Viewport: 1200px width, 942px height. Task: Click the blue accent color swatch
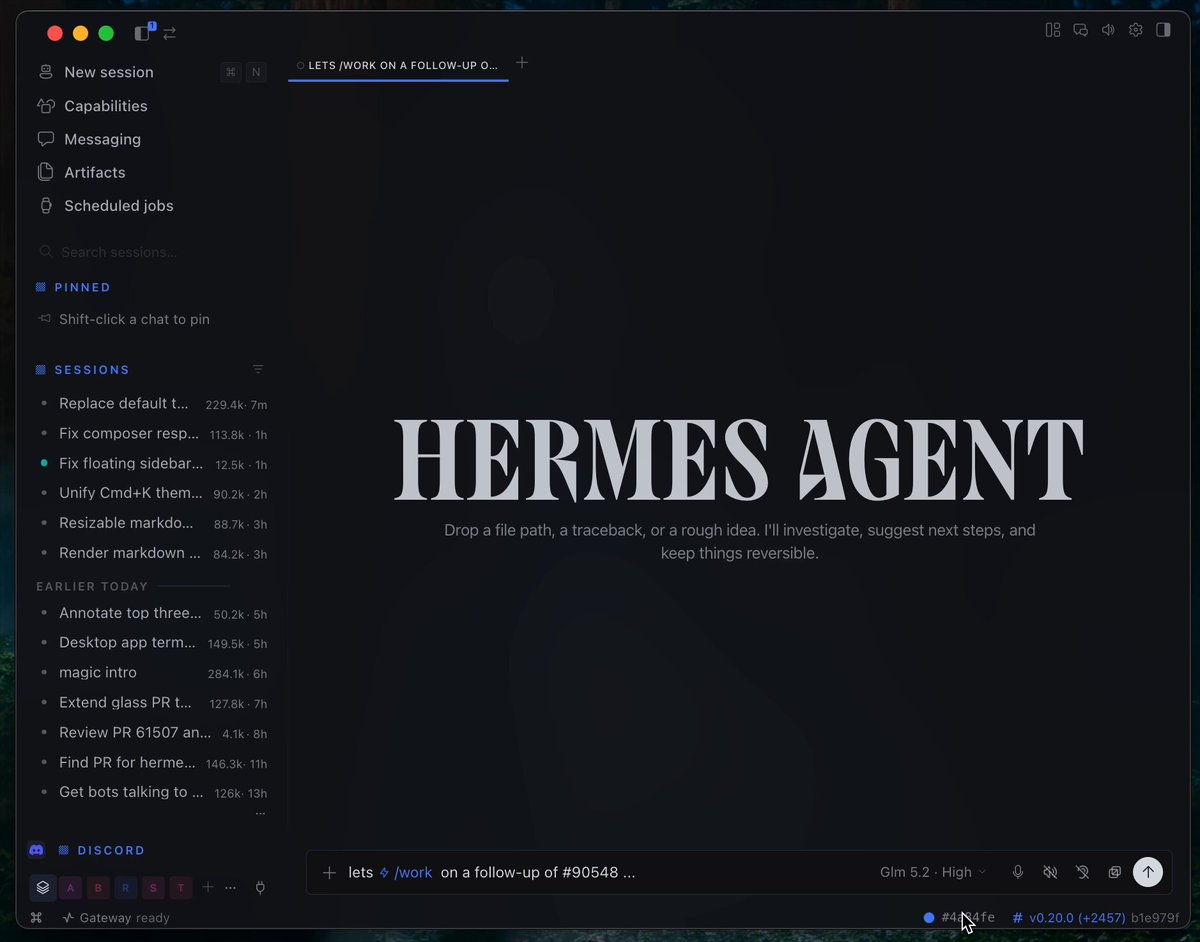click(929, 918)
